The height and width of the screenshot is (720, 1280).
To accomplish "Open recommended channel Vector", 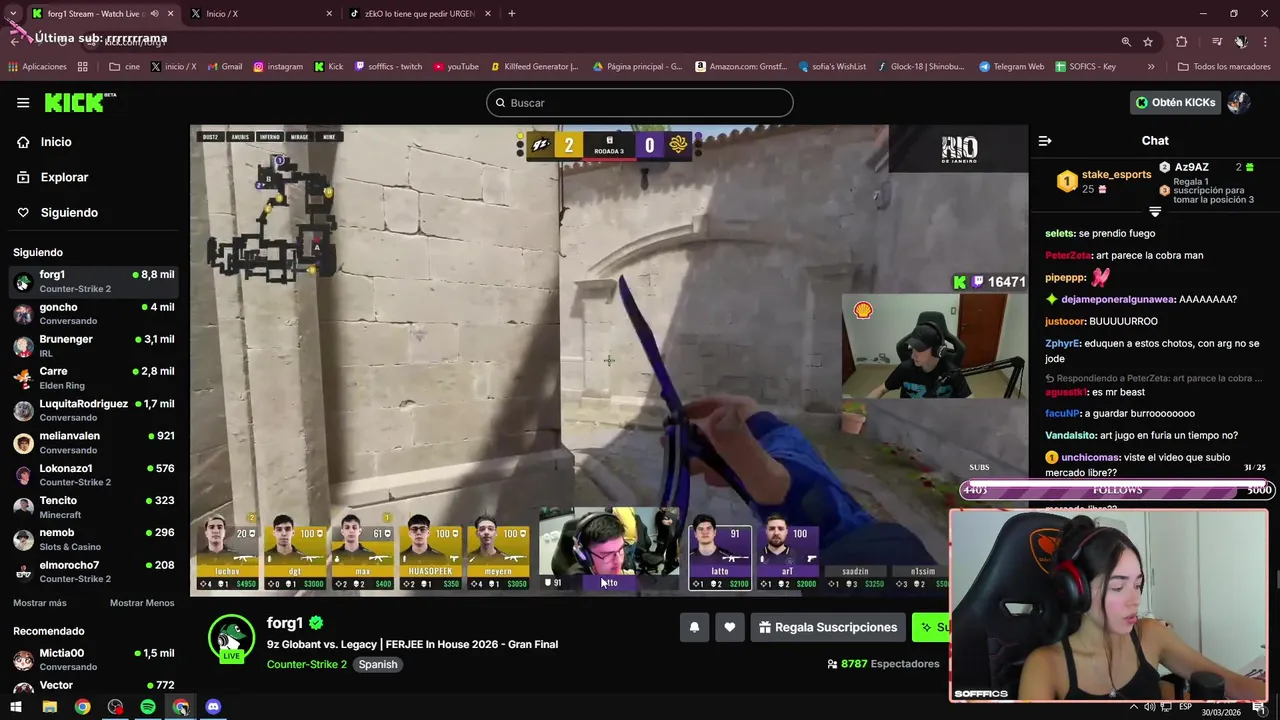I will coord(95,686).
